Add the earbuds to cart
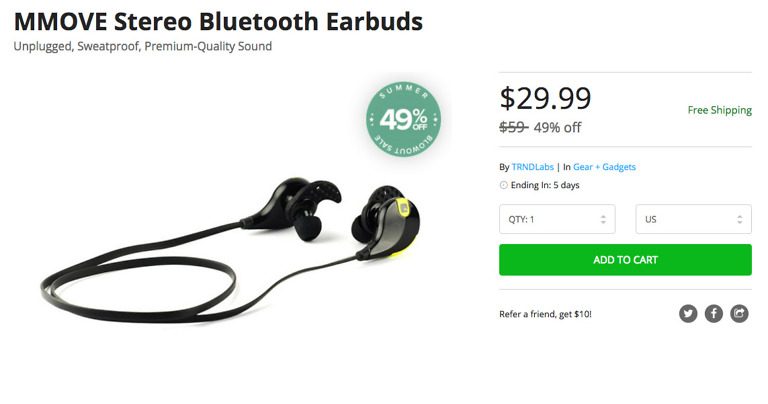Image resolution: width=768 pixels, height=404 pixels. (x=625, y=260)
